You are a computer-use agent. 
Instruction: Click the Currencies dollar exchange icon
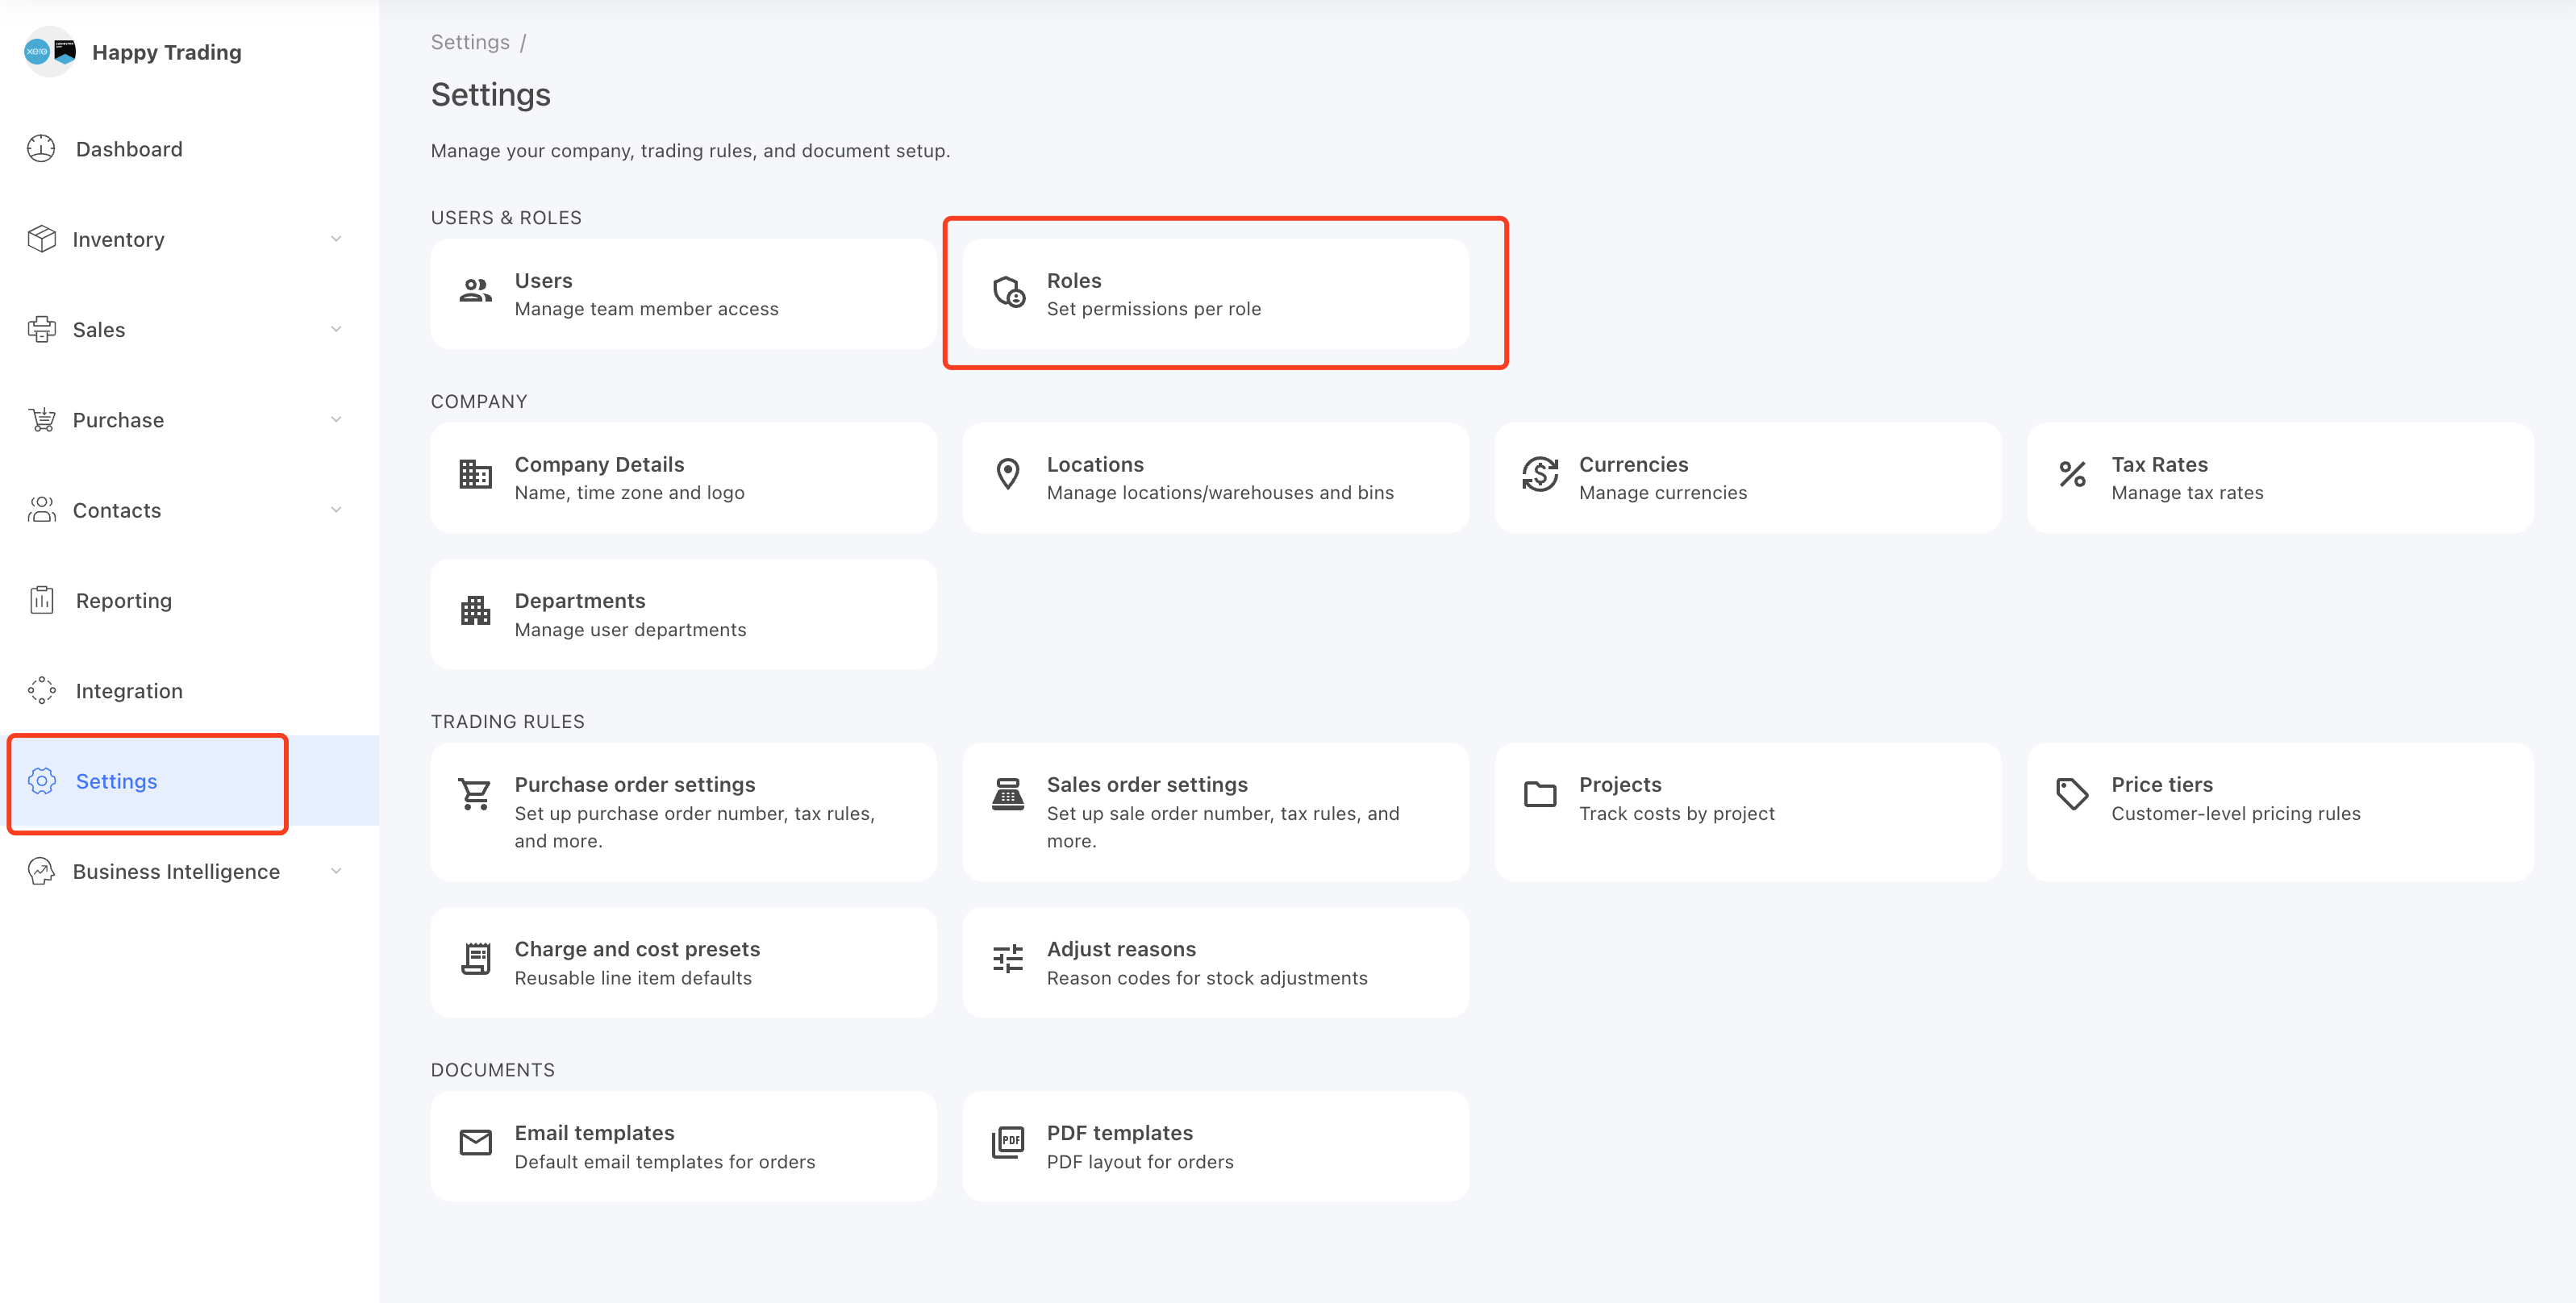pos(1540,474)
